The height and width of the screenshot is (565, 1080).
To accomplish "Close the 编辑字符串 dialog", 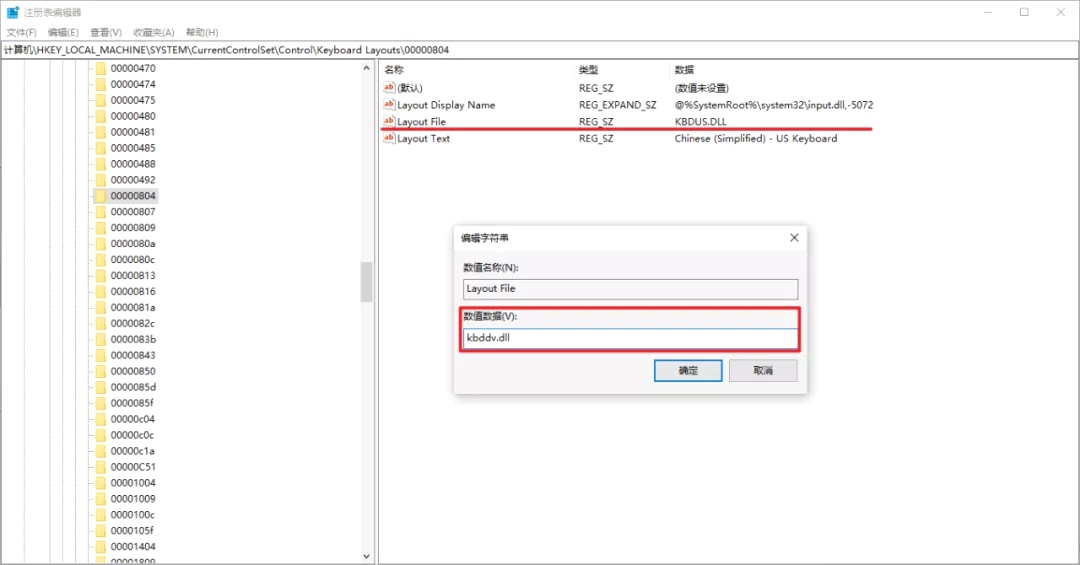I will click(x=794, y=238).
